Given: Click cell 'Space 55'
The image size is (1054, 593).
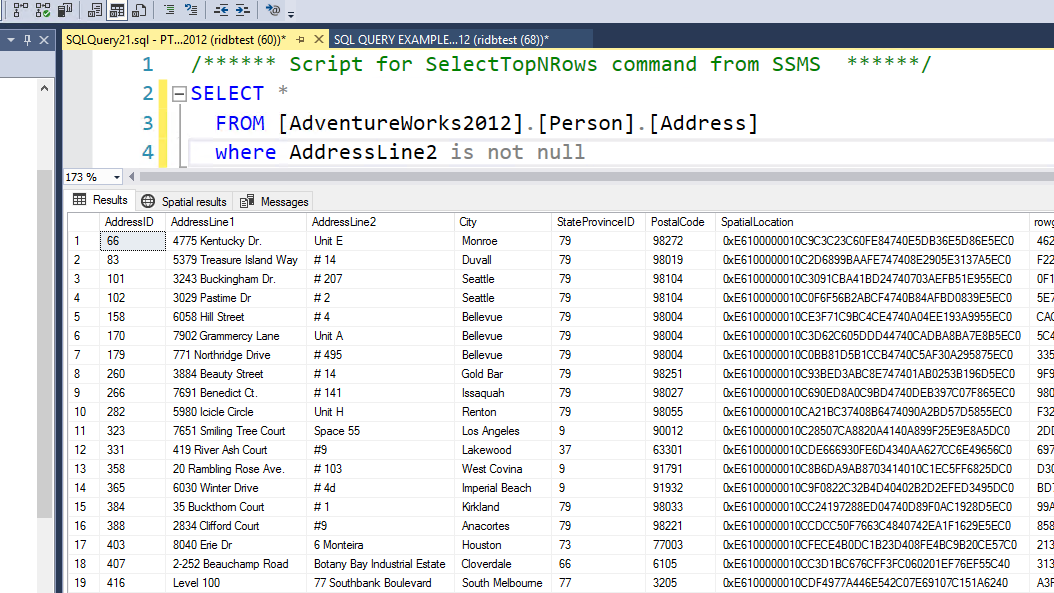Looking at the screenshot, I should click(x=380, y=431).
